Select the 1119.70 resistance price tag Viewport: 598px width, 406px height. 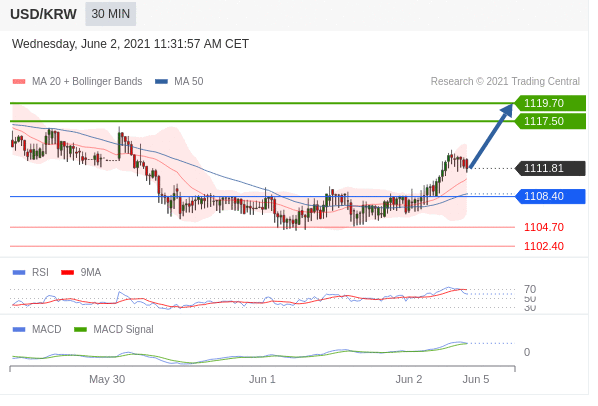tap(550, 103)
